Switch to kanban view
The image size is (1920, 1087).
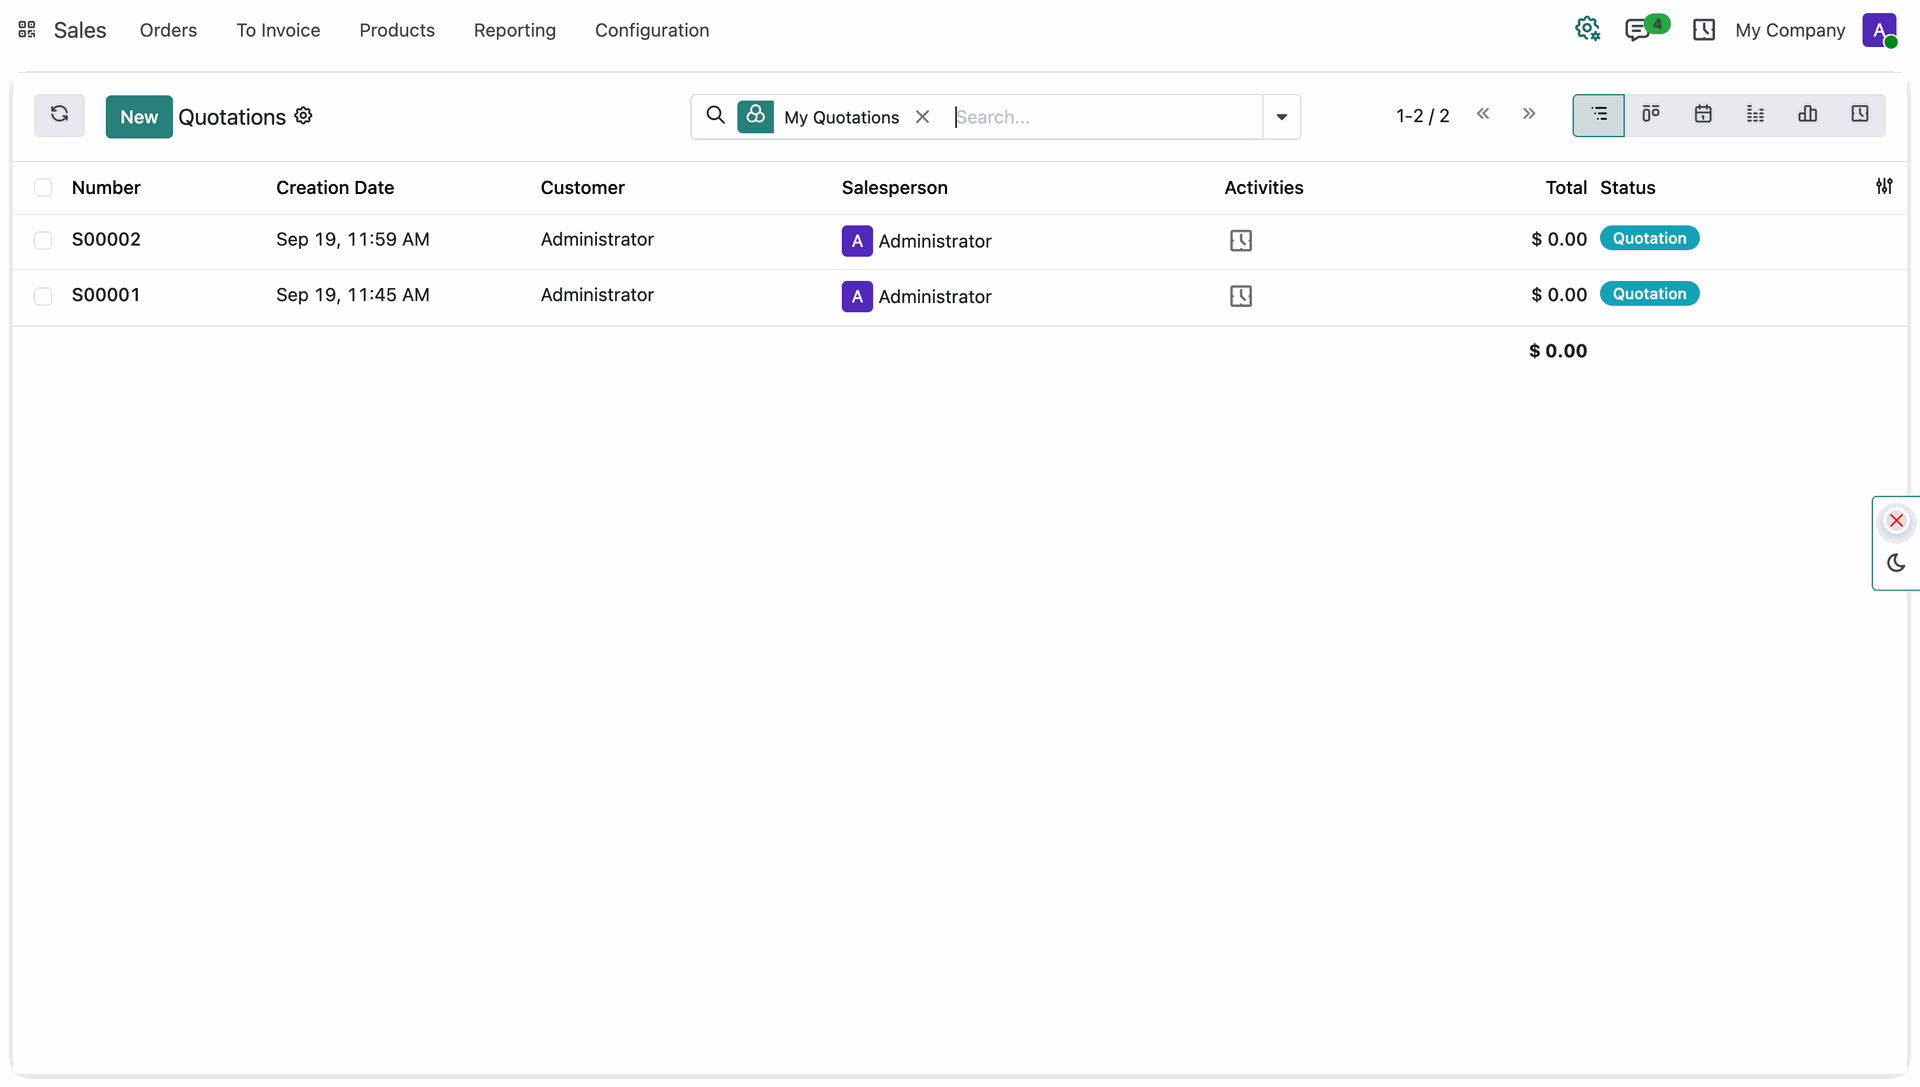click(x=1651, y=115)
